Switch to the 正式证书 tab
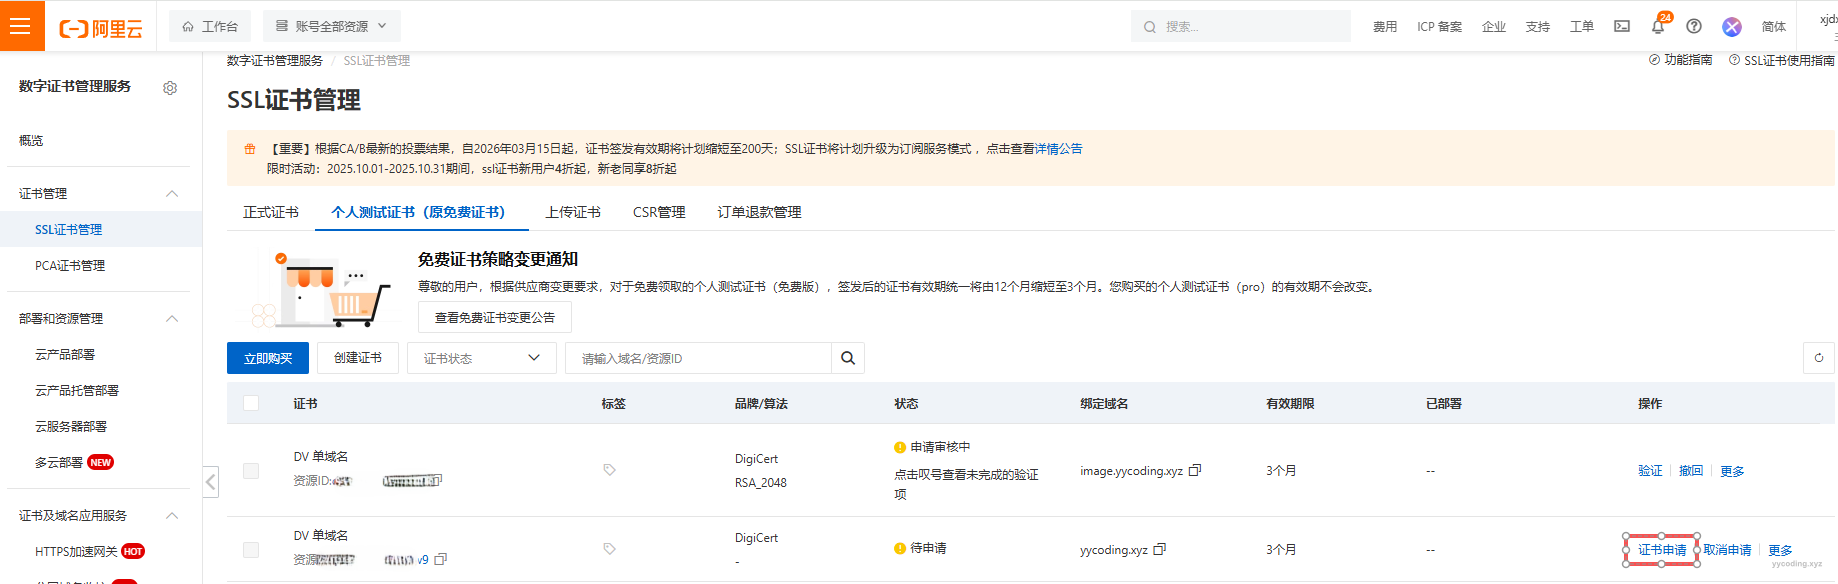The image size is (1838, 584). [x=270, y=212]
